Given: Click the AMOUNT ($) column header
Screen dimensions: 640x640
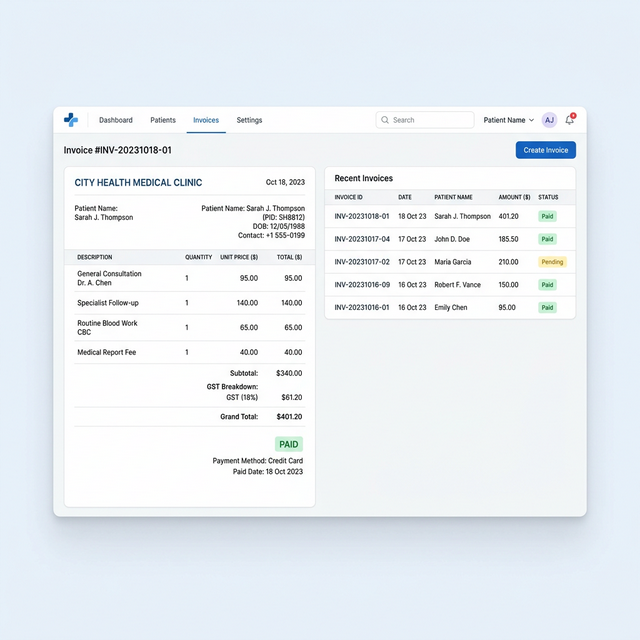Looking at the screenshot, I should 514,197.
